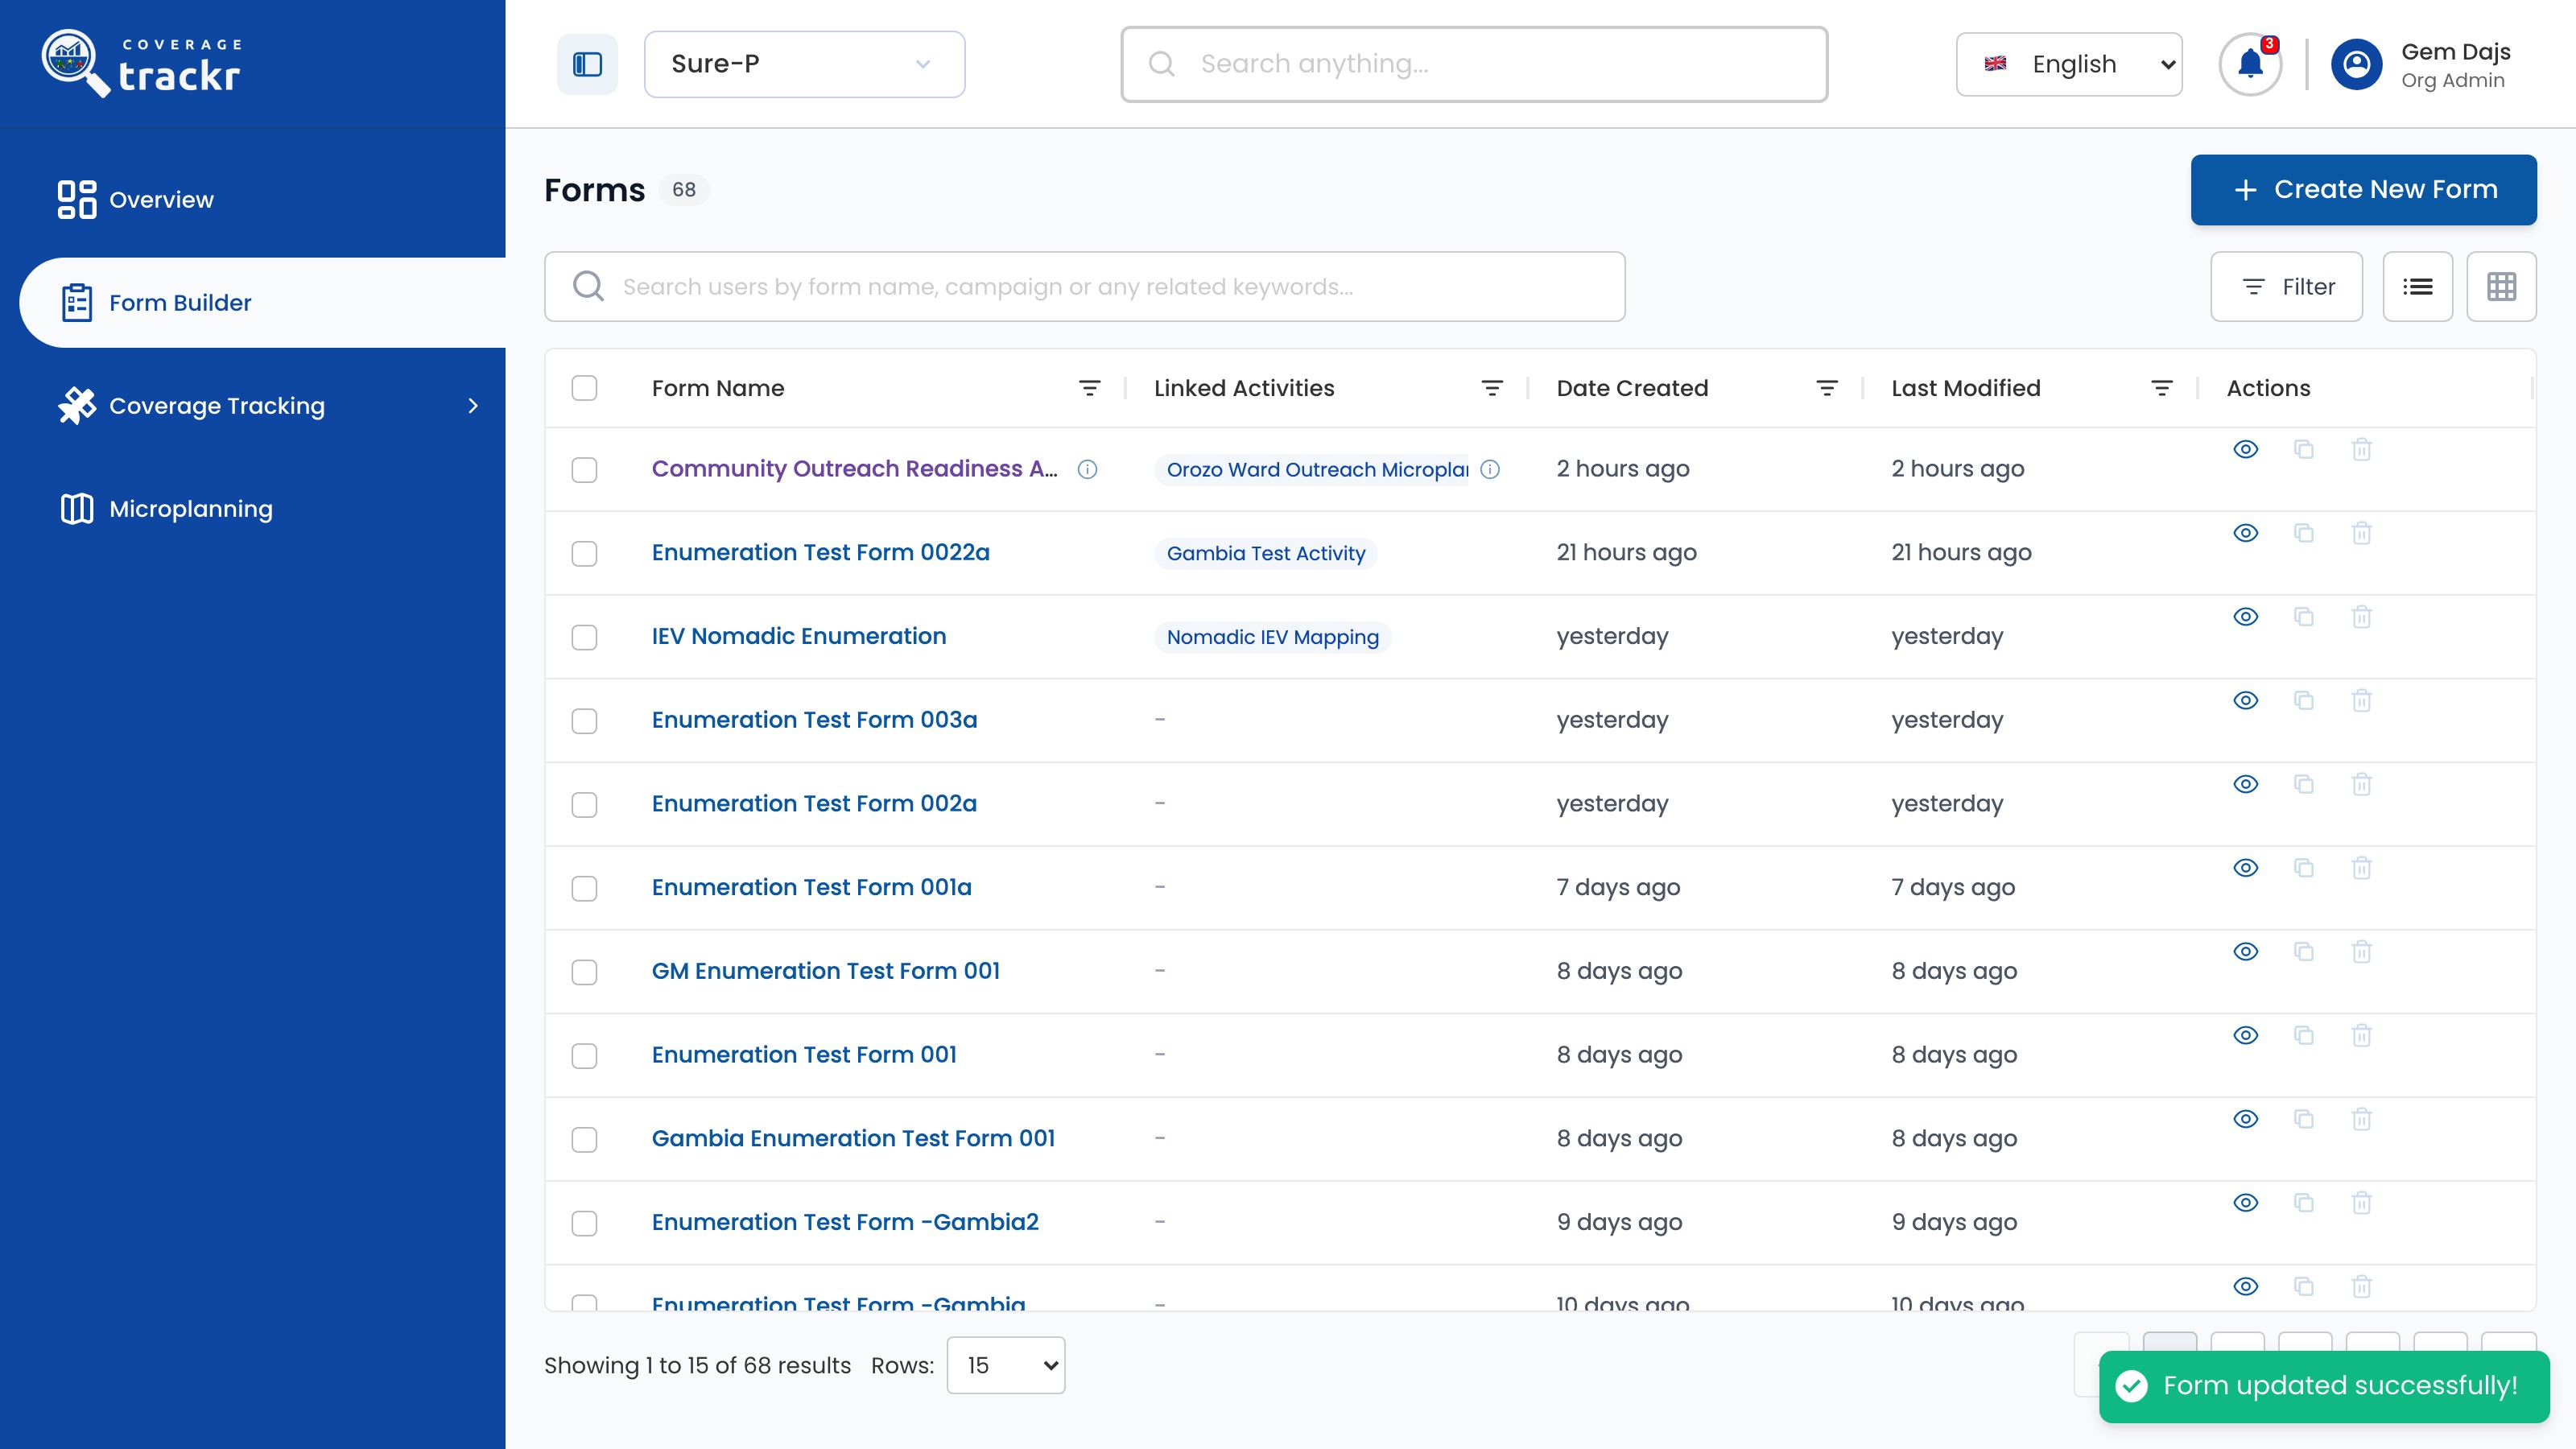2576x1449 pixels.
Task: Open the Gambia Test Activity tag
Action: click(1266, 554)
